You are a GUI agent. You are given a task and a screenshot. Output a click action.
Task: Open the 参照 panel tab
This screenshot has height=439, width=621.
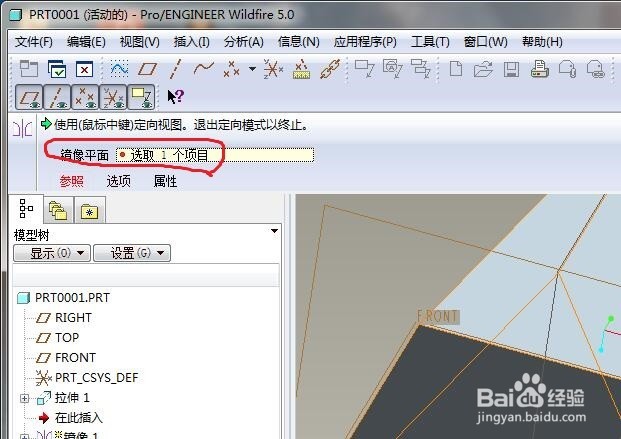coord(72,181)
